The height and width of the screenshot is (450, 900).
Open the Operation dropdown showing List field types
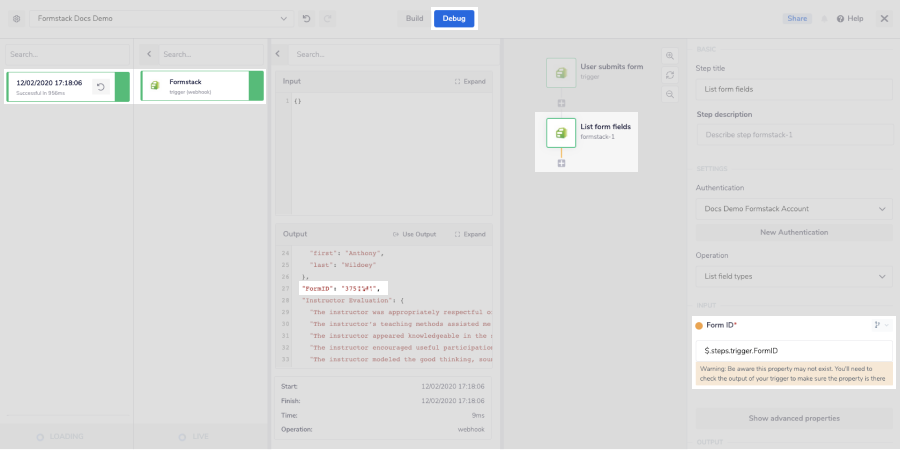[x=793, y=276]
